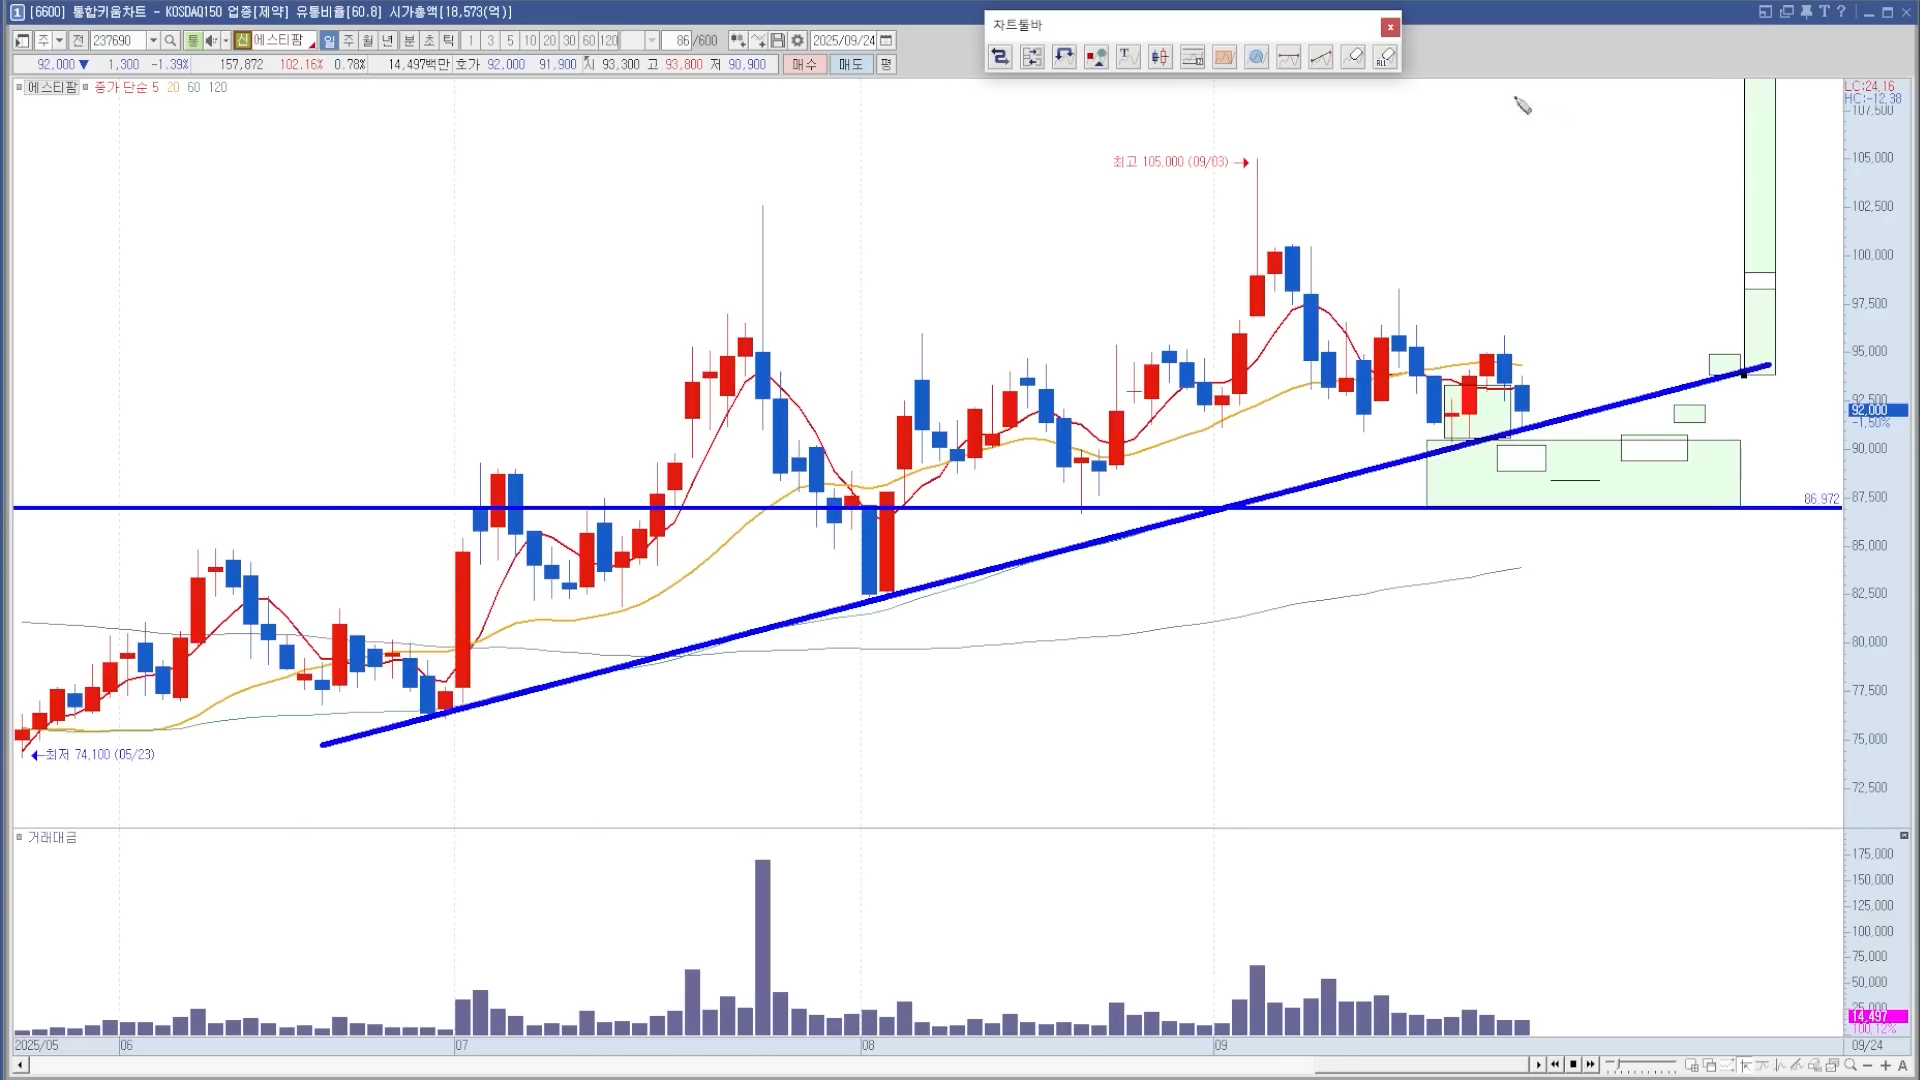Click the candlestick chart type icon
Screen dimensions: 1920x1080
point(1160,57)
